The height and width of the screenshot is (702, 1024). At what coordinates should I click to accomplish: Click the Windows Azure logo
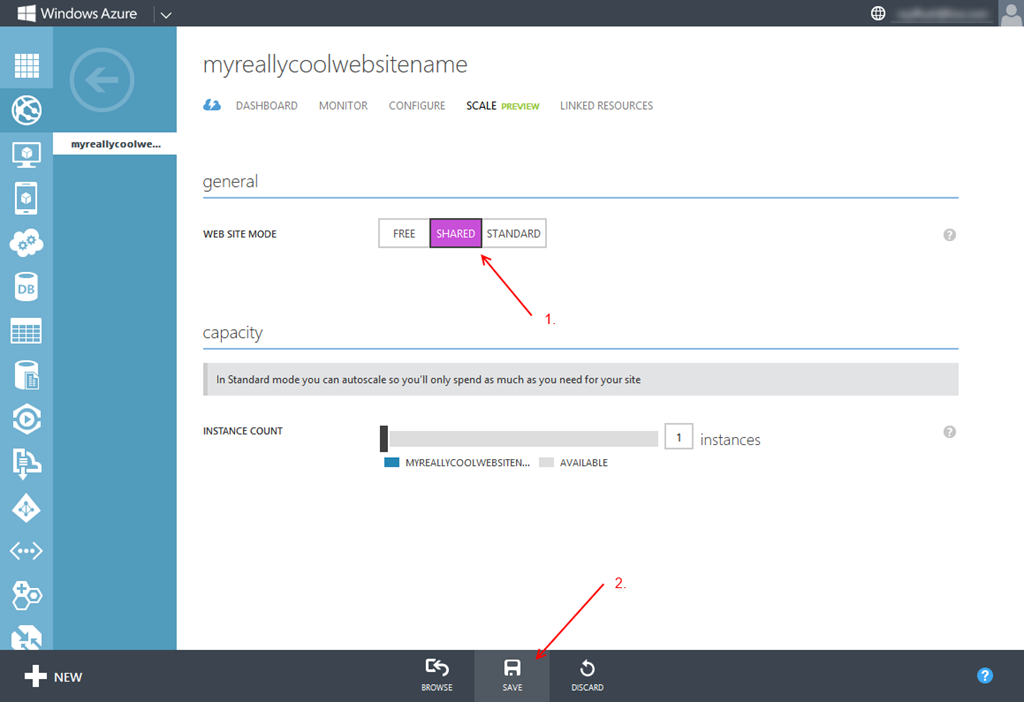tap(77, 13)
